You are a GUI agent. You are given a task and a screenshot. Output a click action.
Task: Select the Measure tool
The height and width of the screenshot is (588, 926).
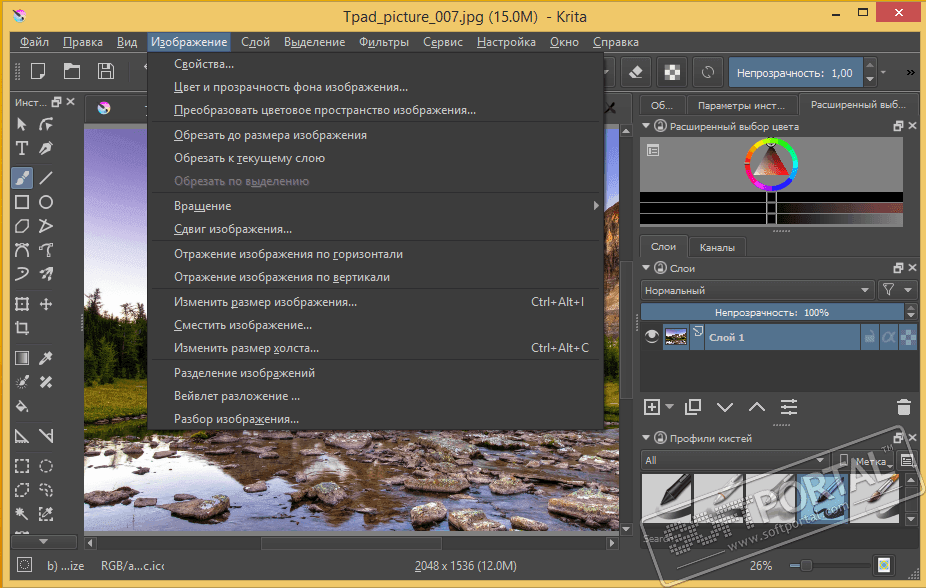tap(46, 436)
